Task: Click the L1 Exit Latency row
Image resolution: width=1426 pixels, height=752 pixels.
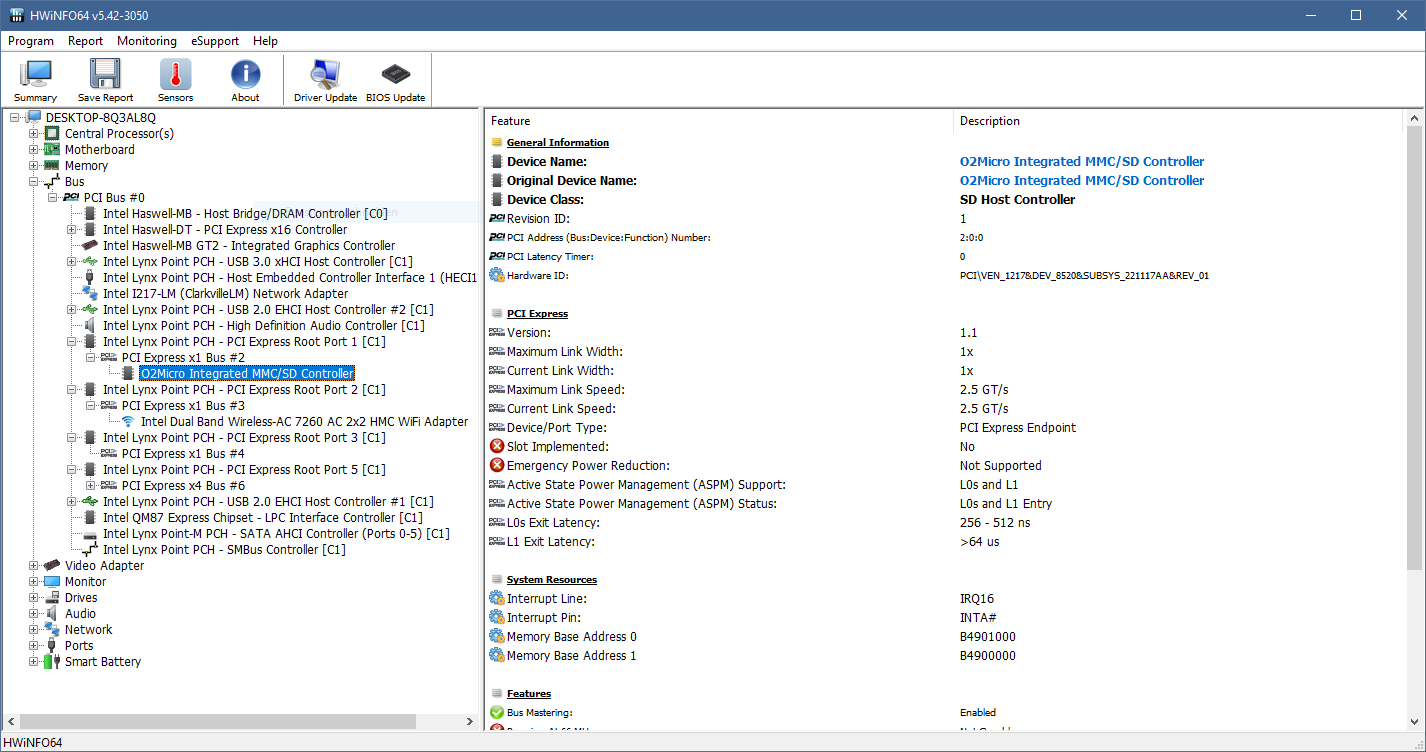Action: coord(945,542)
